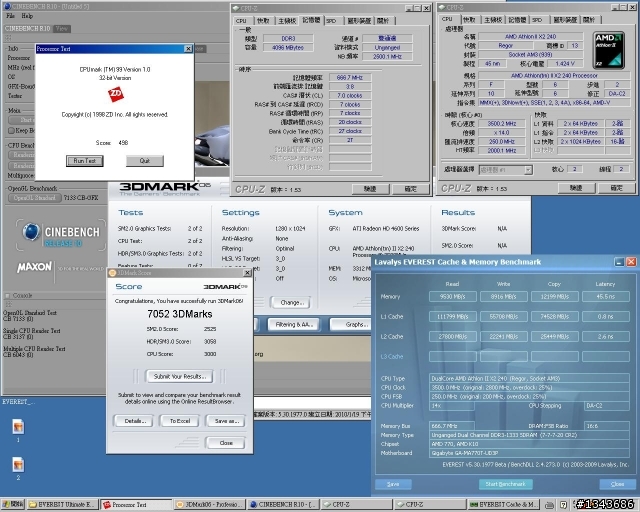Click Run Test in Processor Test
The width and height of the screenshot is (640, 512).
tap(84, 161)
